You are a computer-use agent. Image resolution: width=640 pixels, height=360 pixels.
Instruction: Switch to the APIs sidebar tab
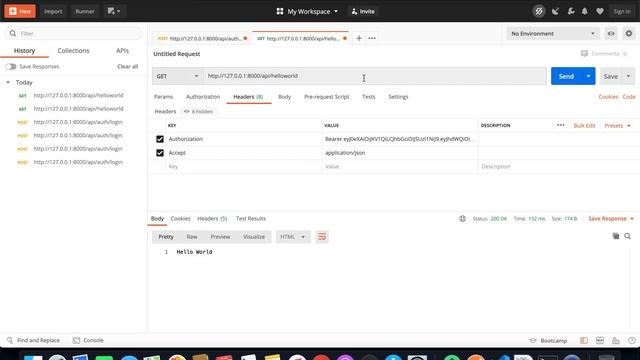click(x=122, y=51)
